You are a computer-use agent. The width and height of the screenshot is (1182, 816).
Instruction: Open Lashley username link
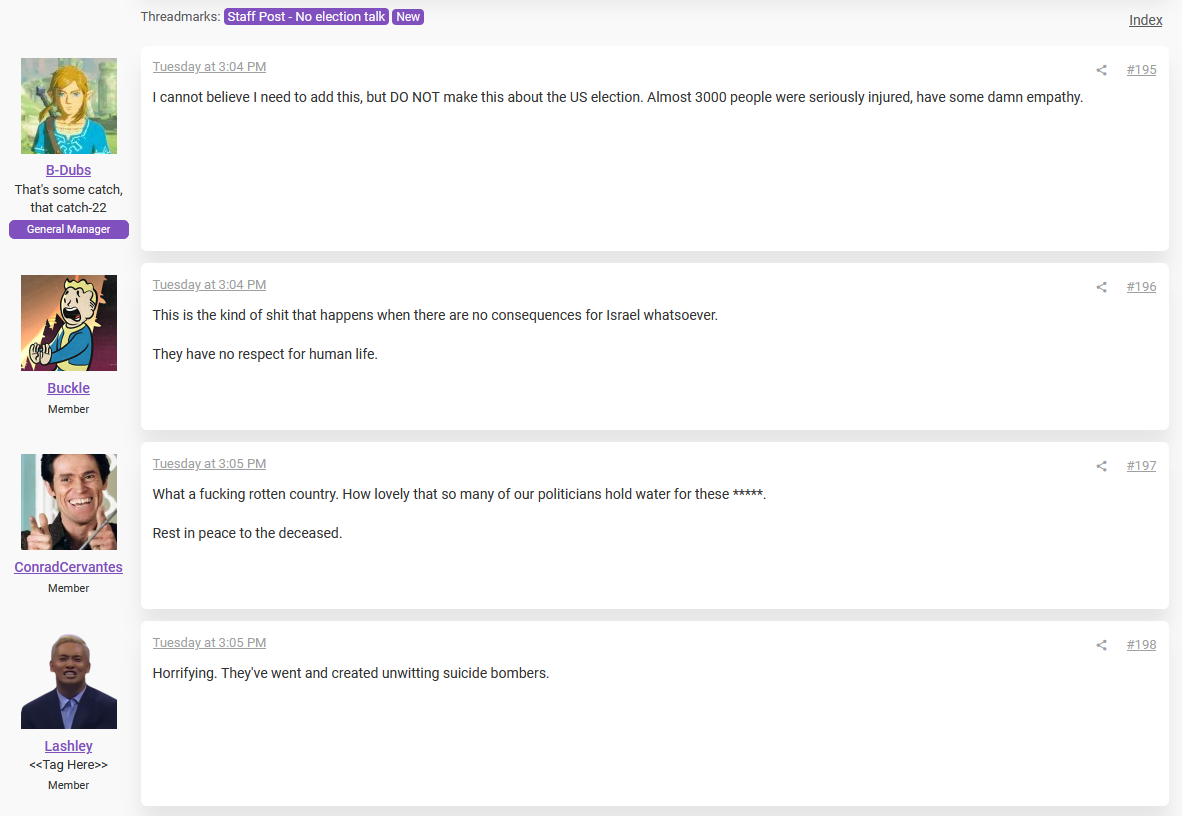click(x=69, y=746)
